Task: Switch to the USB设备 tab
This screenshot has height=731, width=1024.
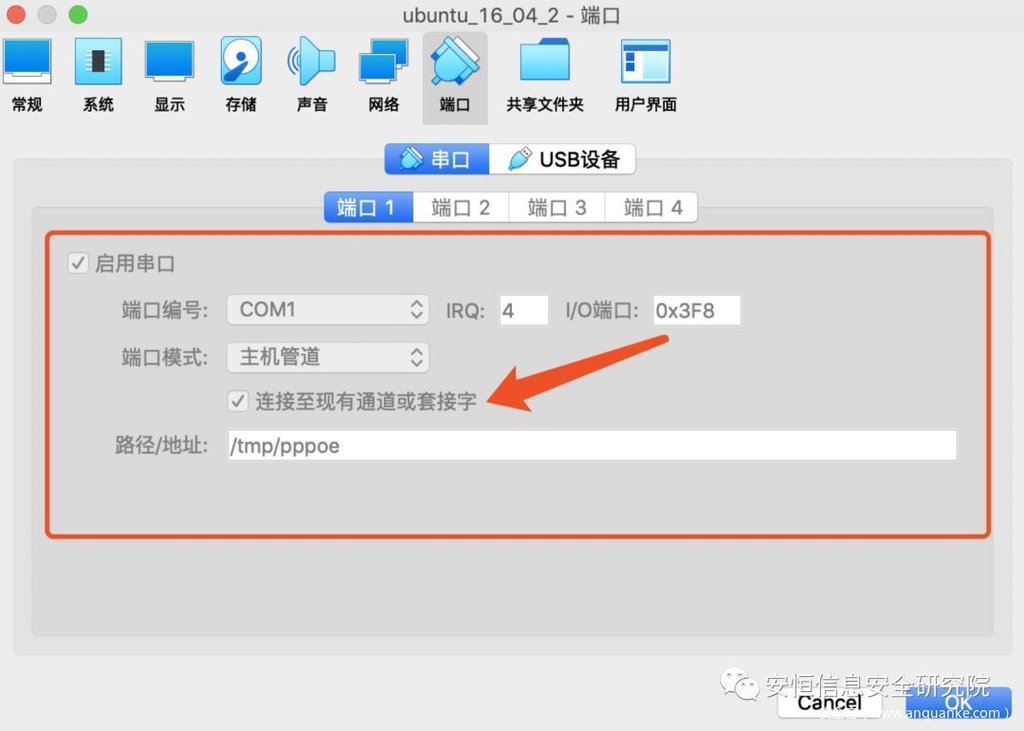Action: pyautogui.click(x=562, y=159)
